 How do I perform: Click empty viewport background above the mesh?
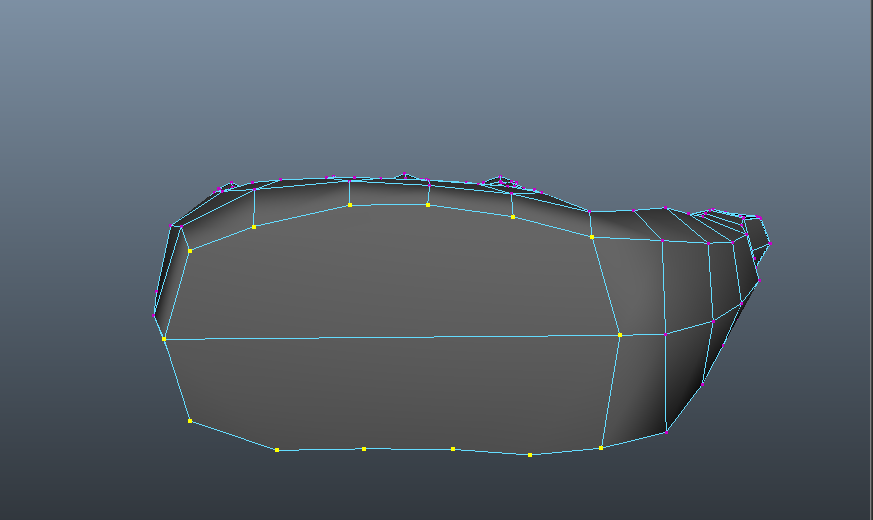click(430, 80)
